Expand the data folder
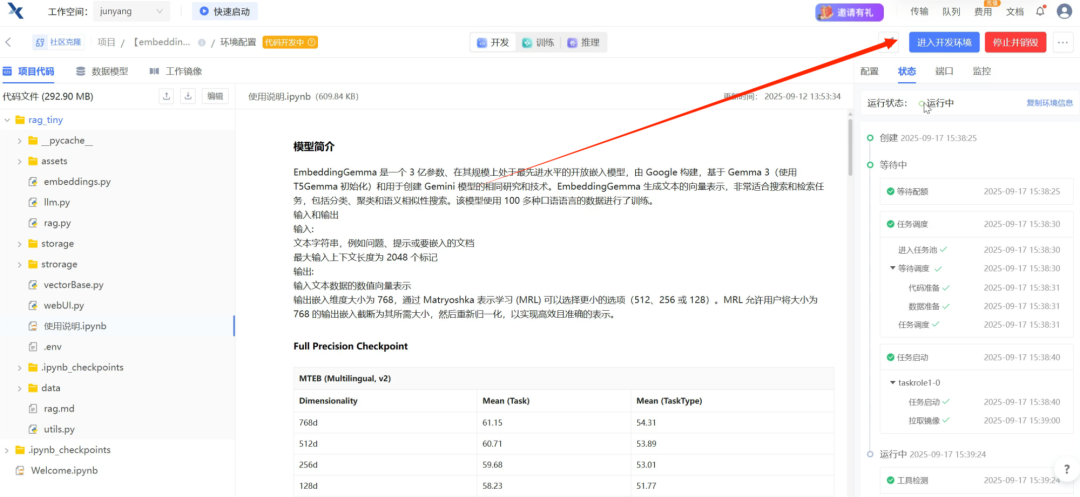Image resolution: width=1080 pixels, height=497 pixels. 19,388
